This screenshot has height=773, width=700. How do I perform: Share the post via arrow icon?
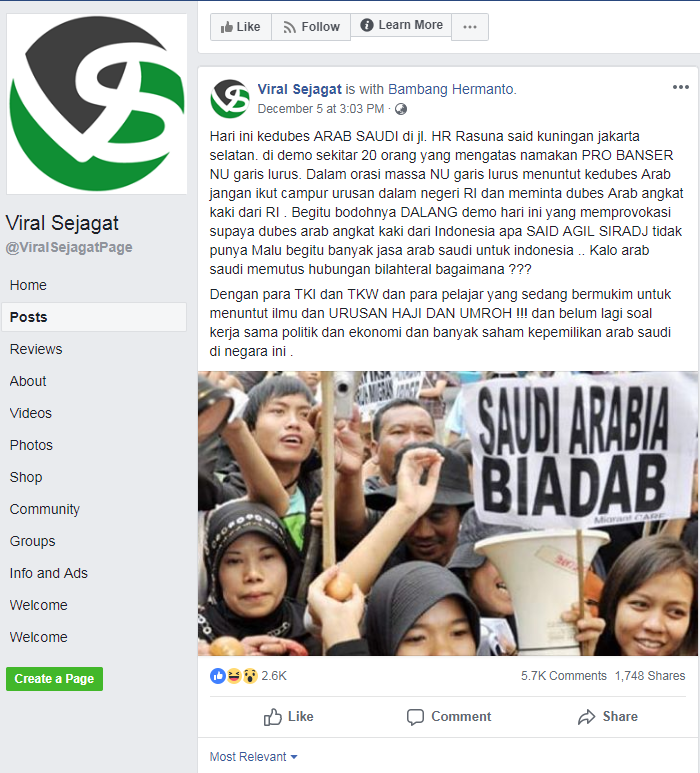click(x=608, y=717)
